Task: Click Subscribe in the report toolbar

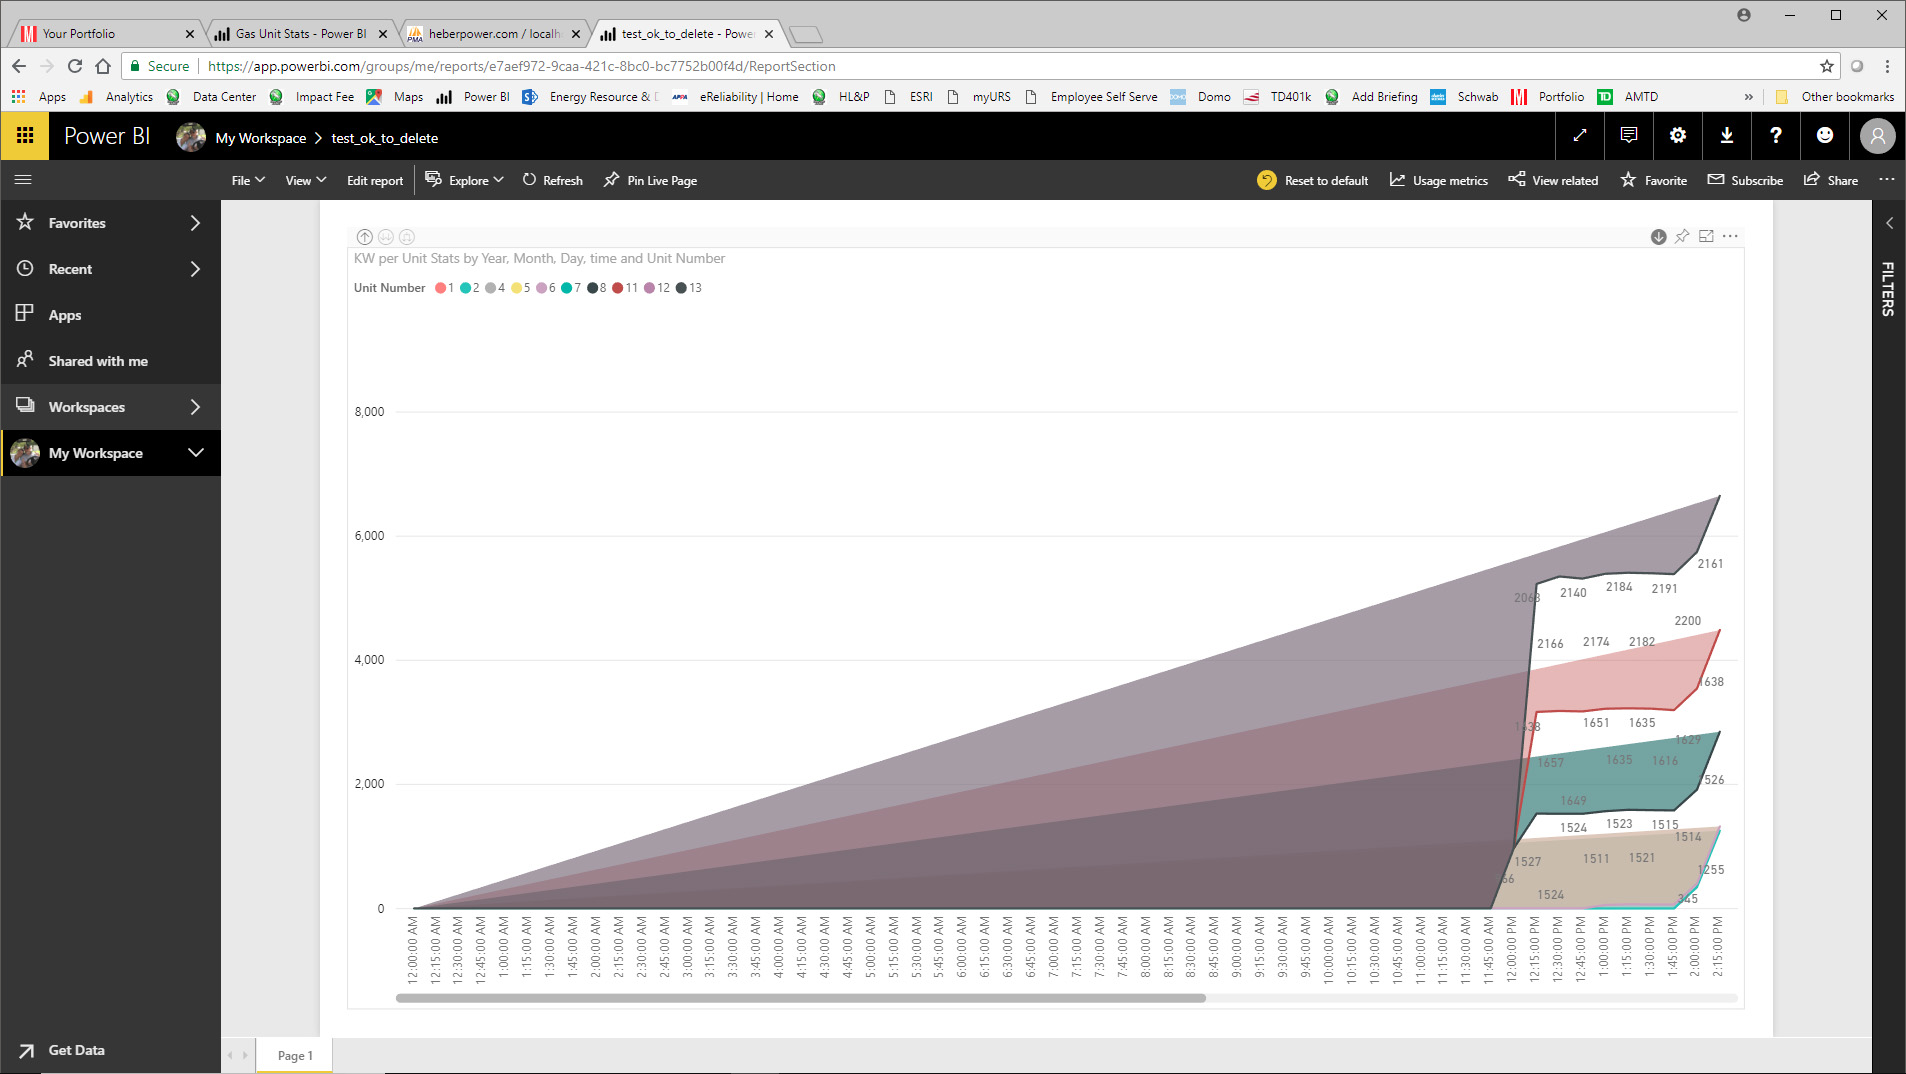Action: pyautogui.click(x=1745, y=181)
